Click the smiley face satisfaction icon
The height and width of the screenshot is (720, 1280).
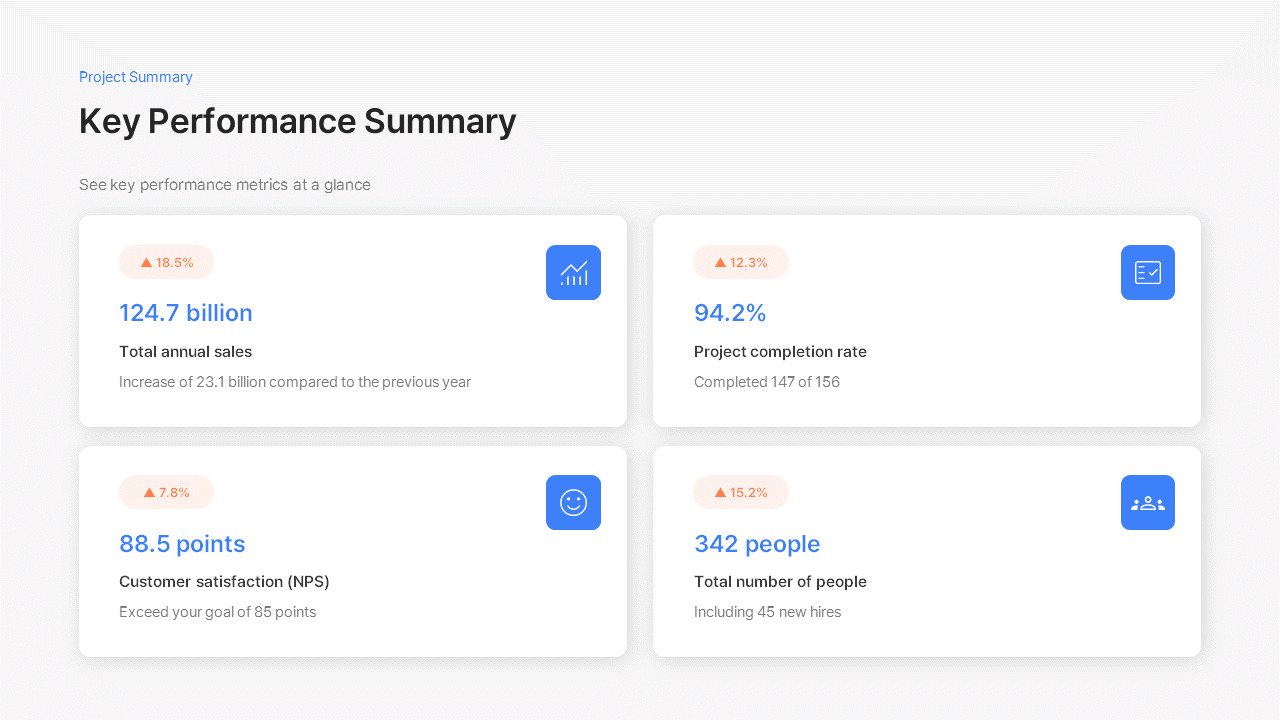(573, 502)
